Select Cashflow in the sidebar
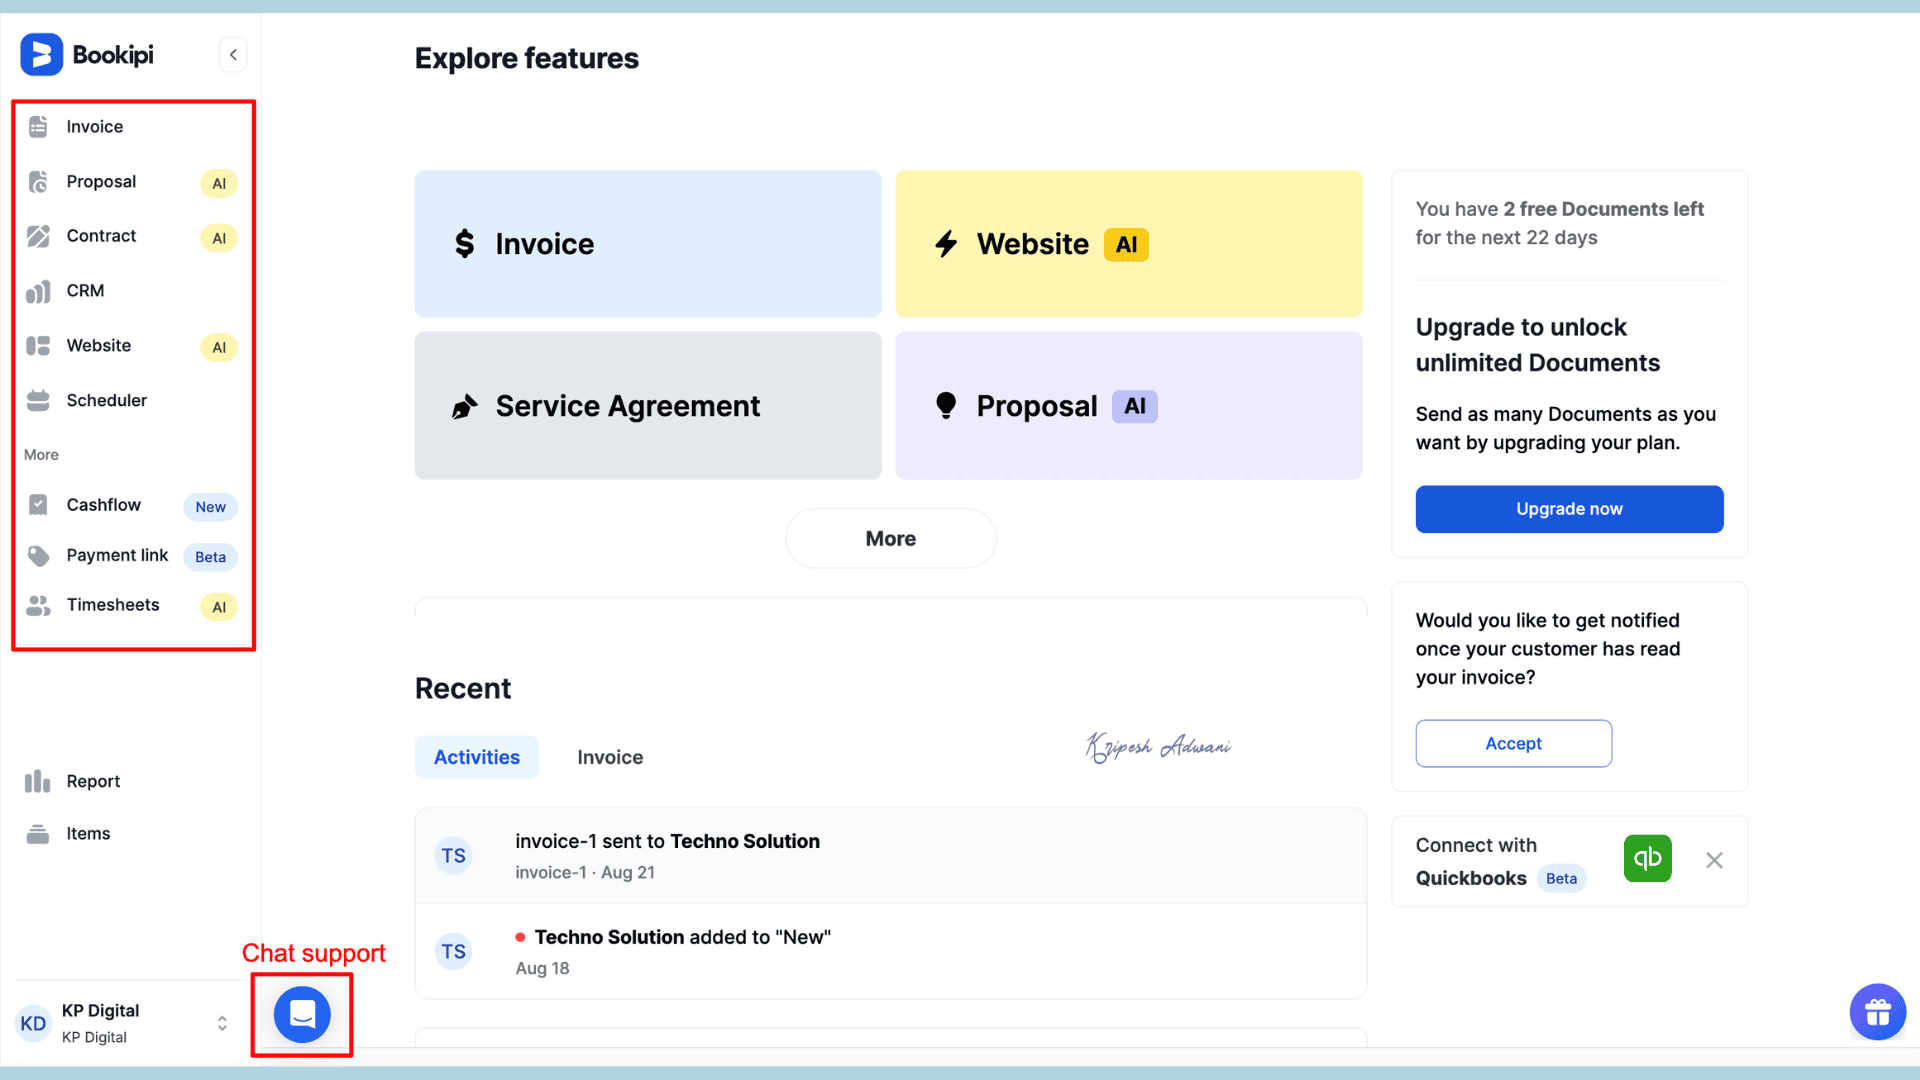1920x1080 pixels. pyautogui.click(x=104, y=505)
